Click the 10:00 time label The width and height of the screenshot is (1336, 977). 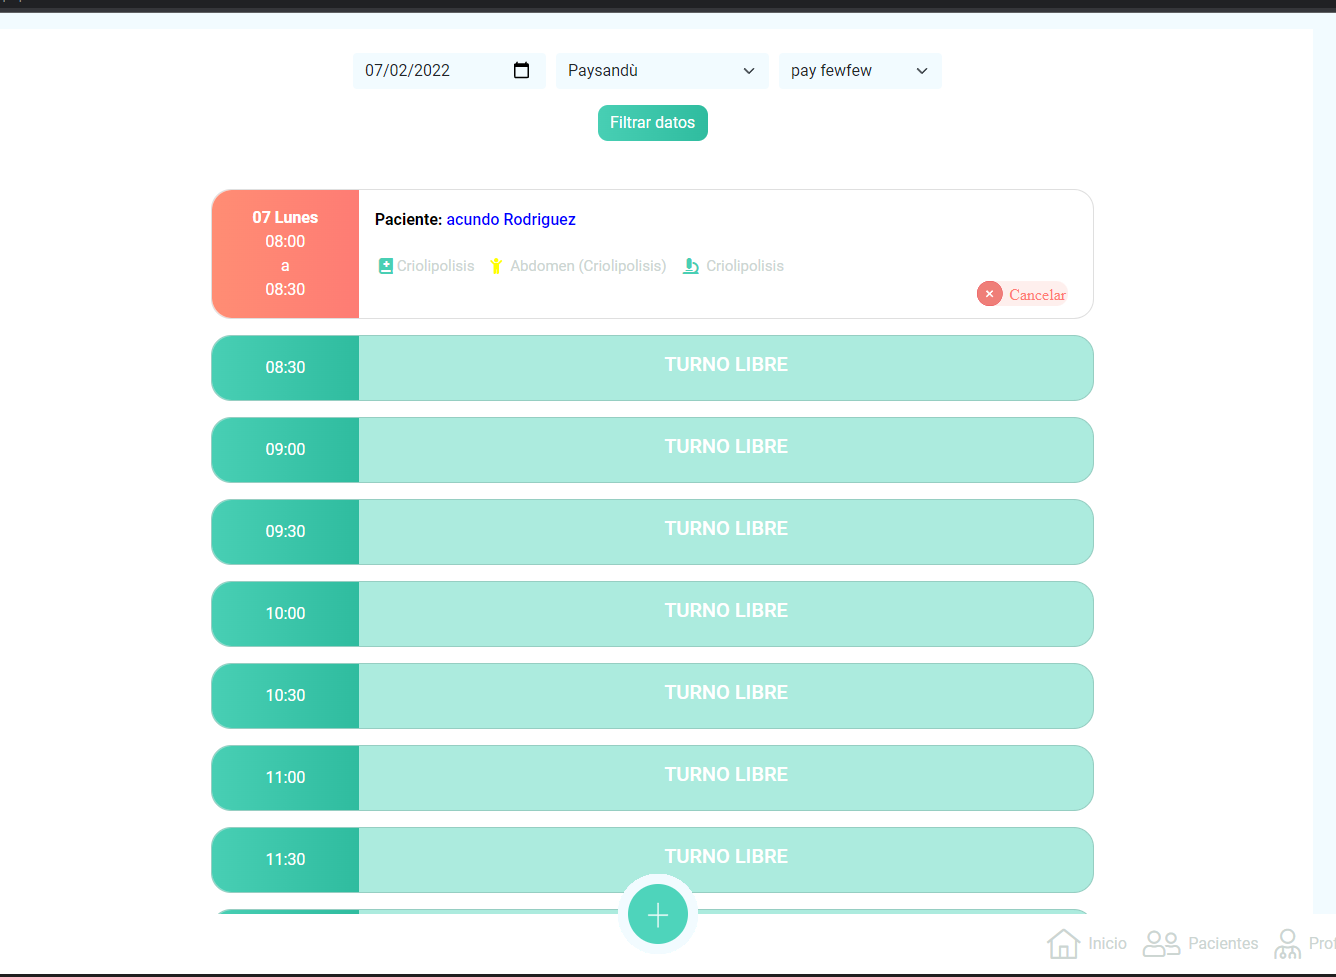[x=285, y=614]
